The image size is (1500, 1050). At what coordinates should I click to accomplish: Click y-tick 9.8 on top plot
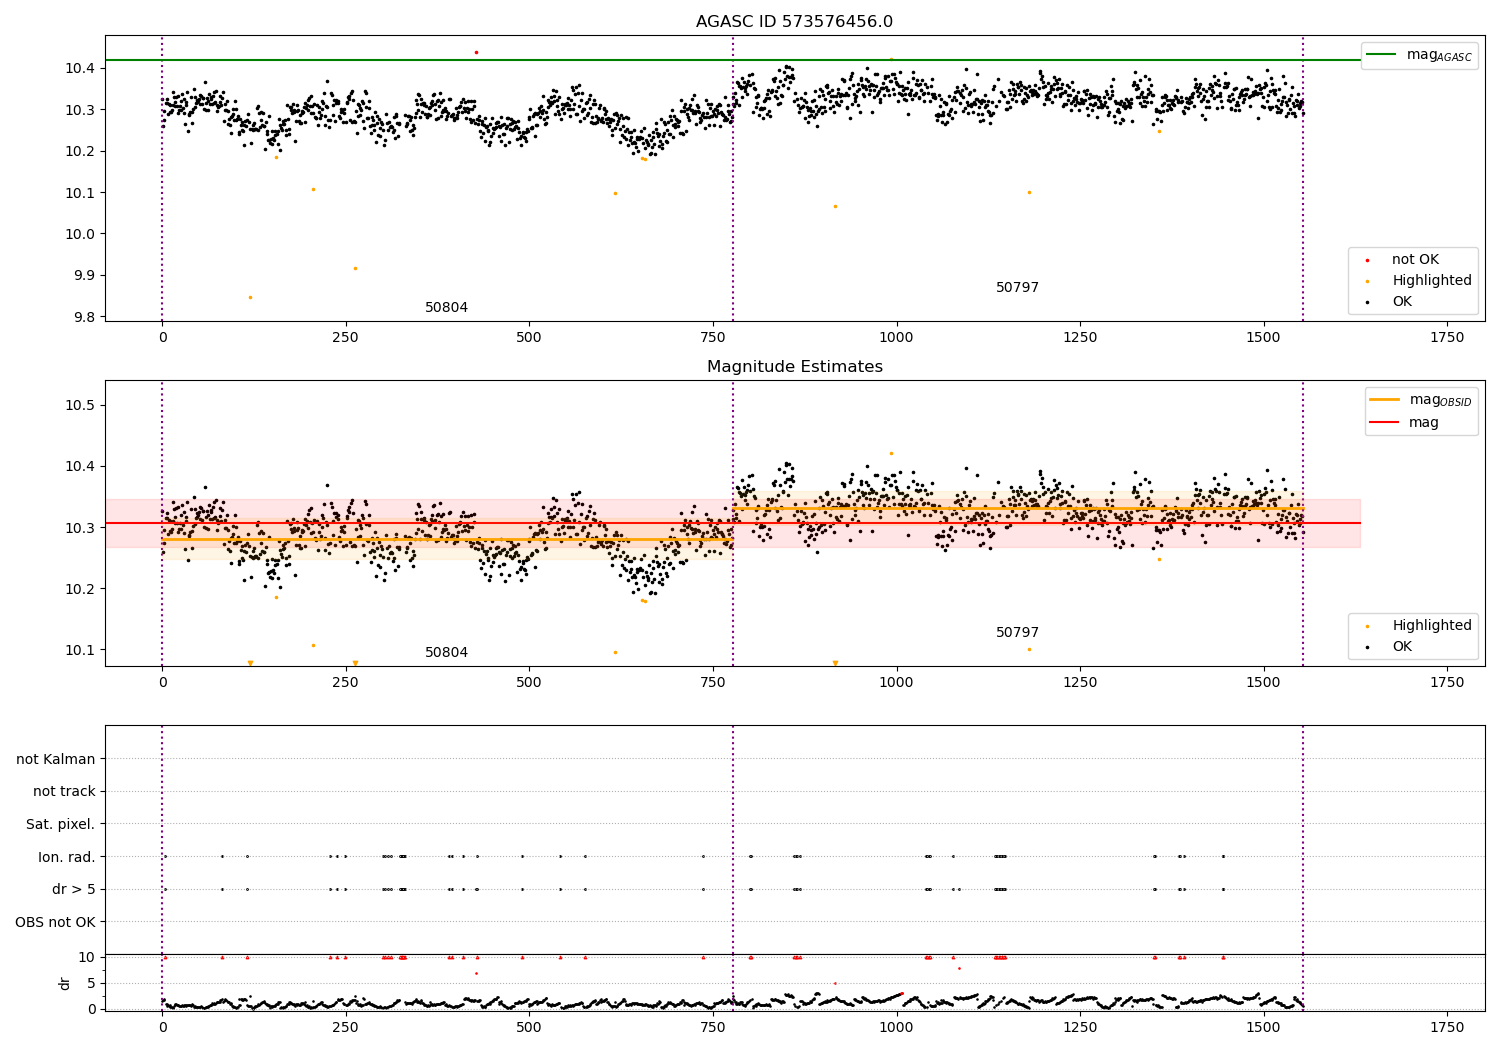point(80,317)
